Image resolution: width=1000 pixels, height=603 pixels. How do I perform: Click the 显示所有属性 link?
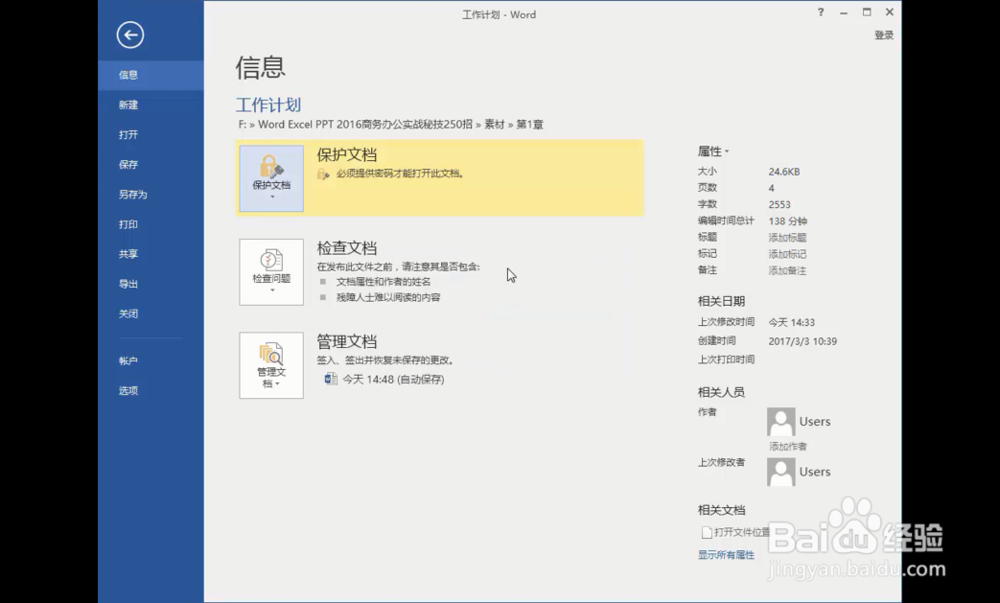pyautogui.click(x=725, y=554)
